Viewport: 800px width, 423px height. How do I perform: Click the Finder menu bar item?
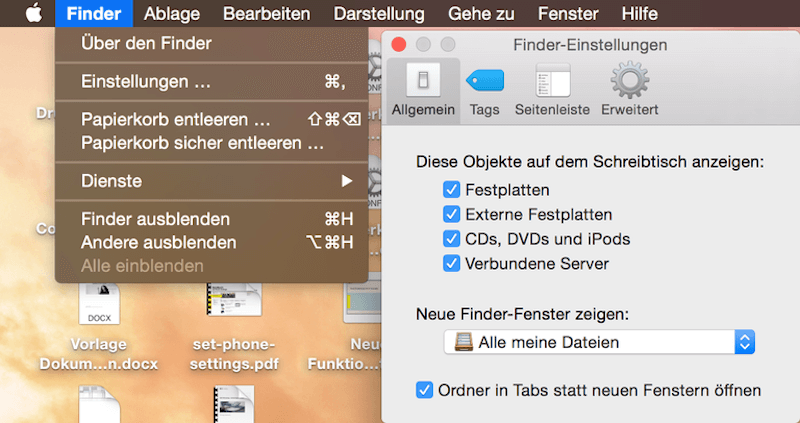[94, 13]
